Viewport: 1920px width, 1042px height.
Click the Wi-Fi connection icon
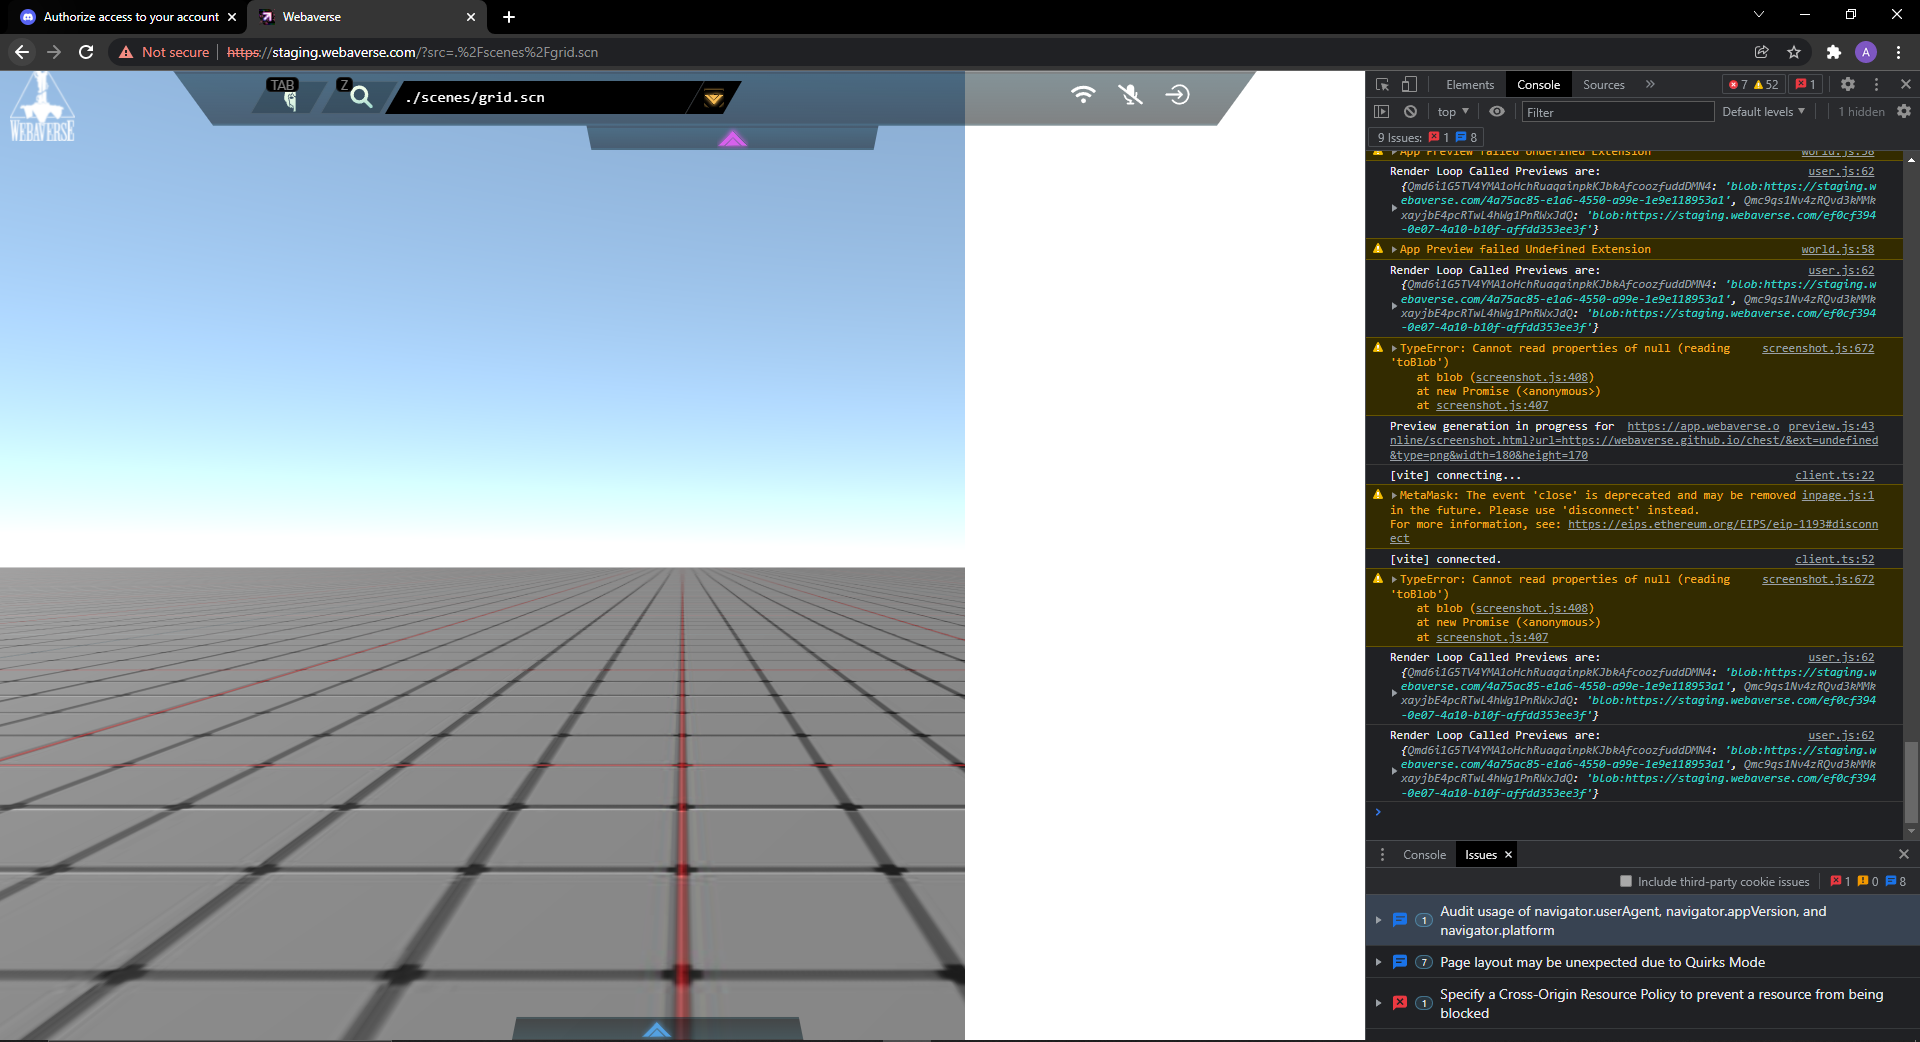[x=1083, y=94]
